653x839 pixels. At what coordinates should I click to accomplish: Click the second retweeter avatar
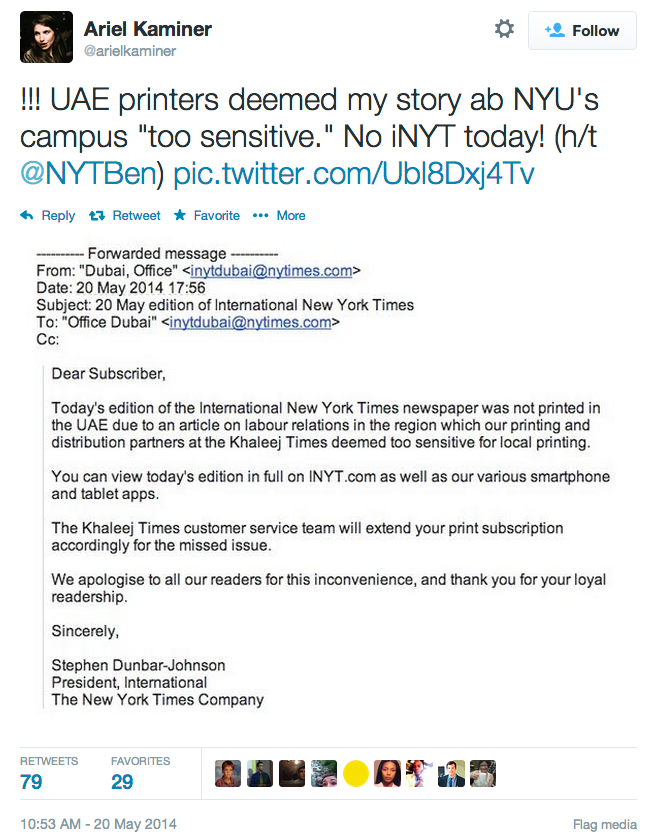260,774
